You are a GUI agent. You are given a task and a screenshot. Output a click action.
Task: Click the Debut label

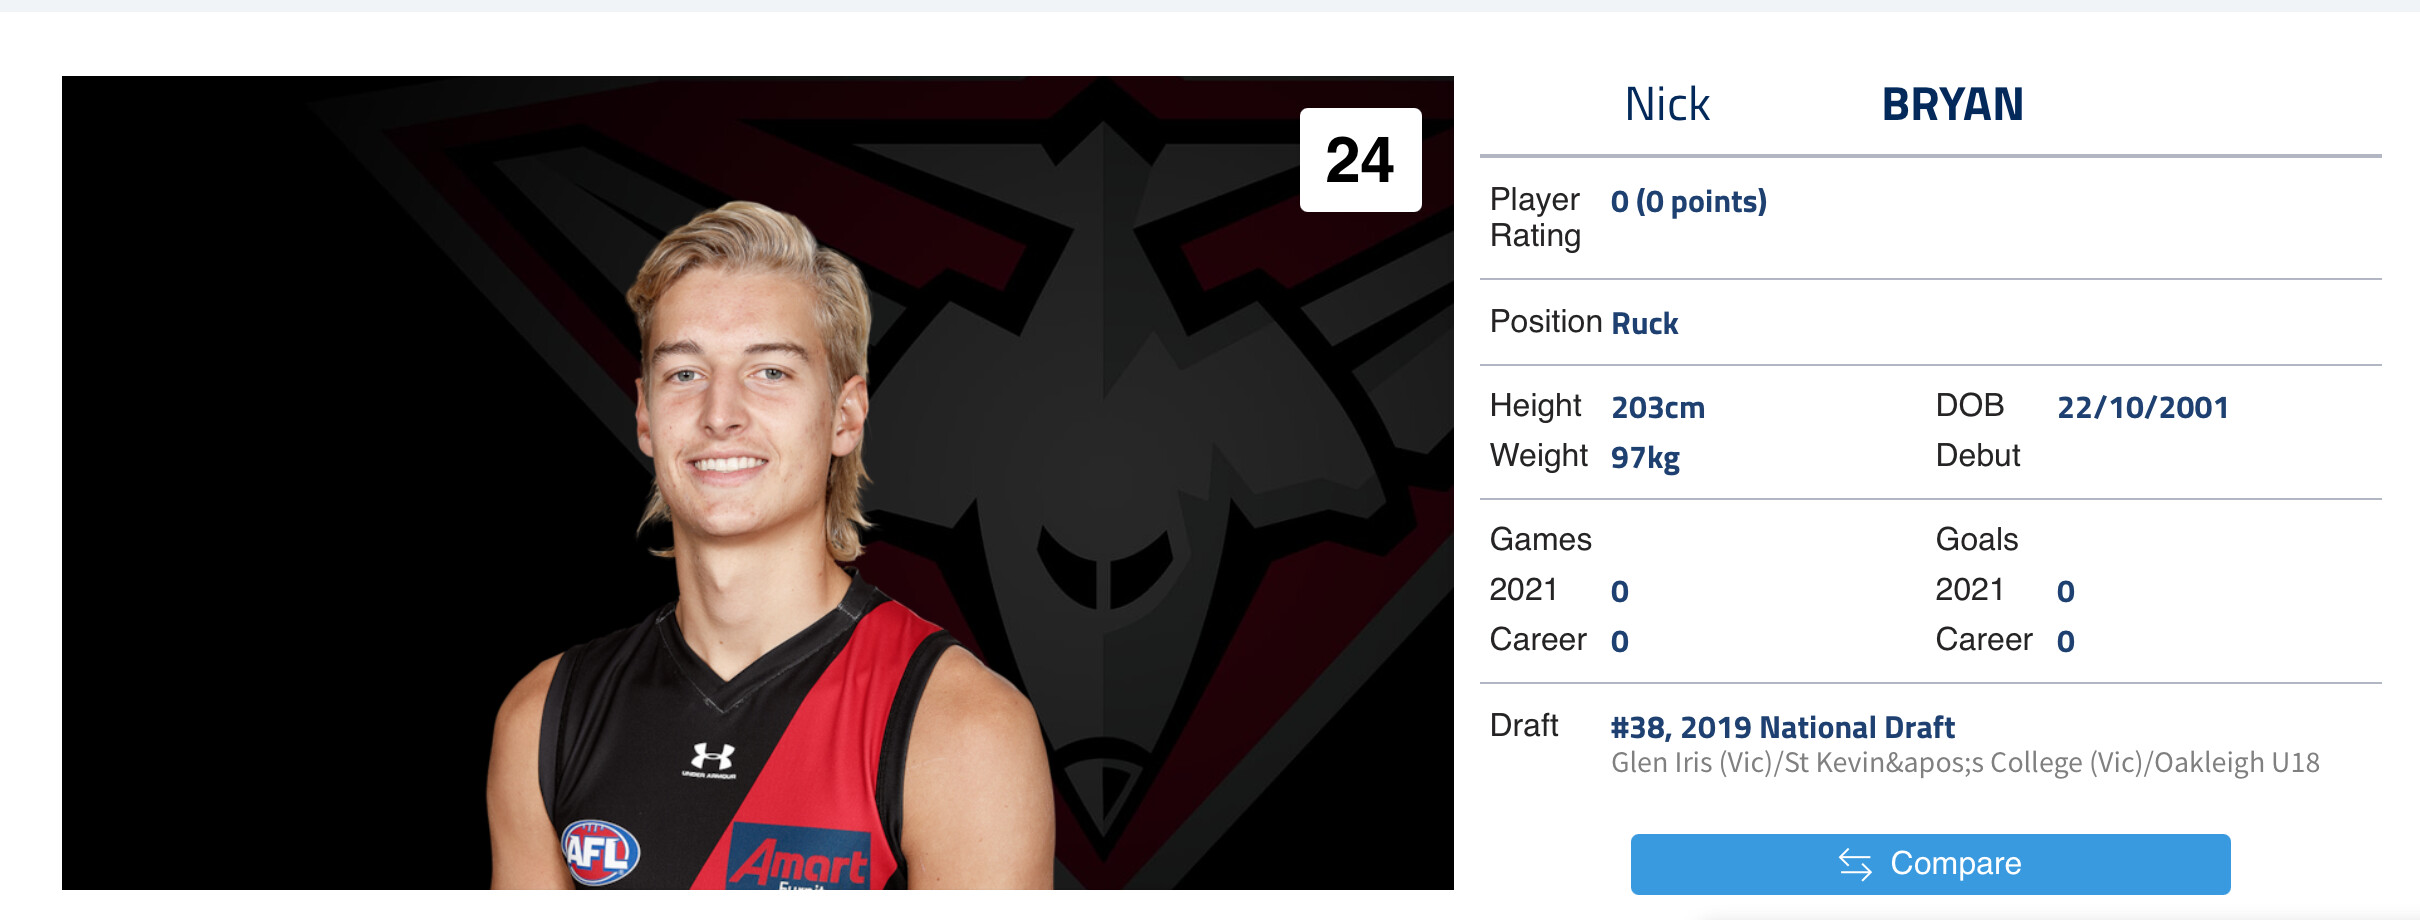click(1978, 456)
